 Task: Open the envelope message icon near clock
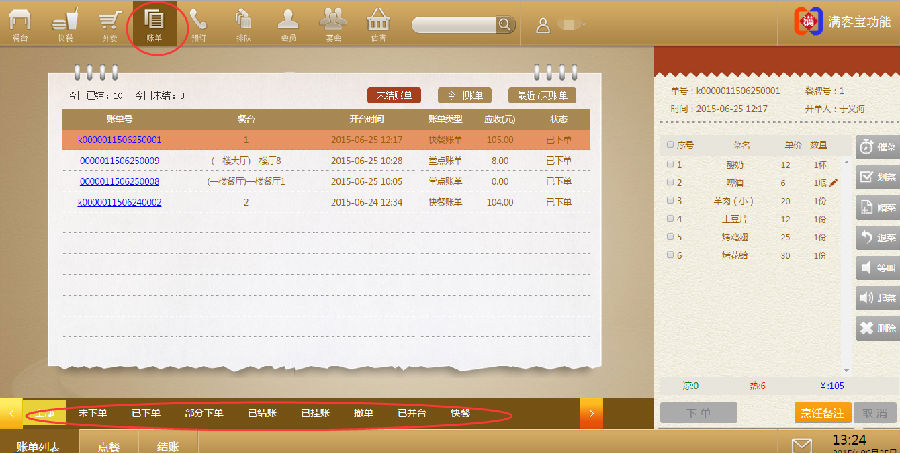point(802,444)
